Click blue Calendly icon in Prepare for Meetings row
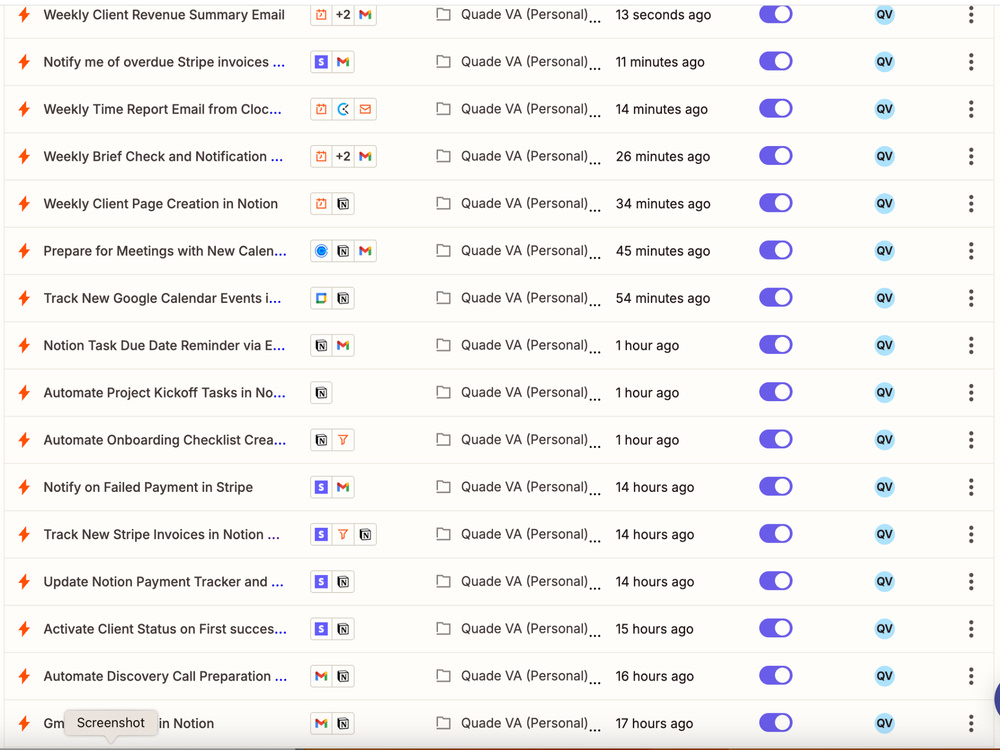Viewport: 1000px width, 750px height. pos(321,251)
